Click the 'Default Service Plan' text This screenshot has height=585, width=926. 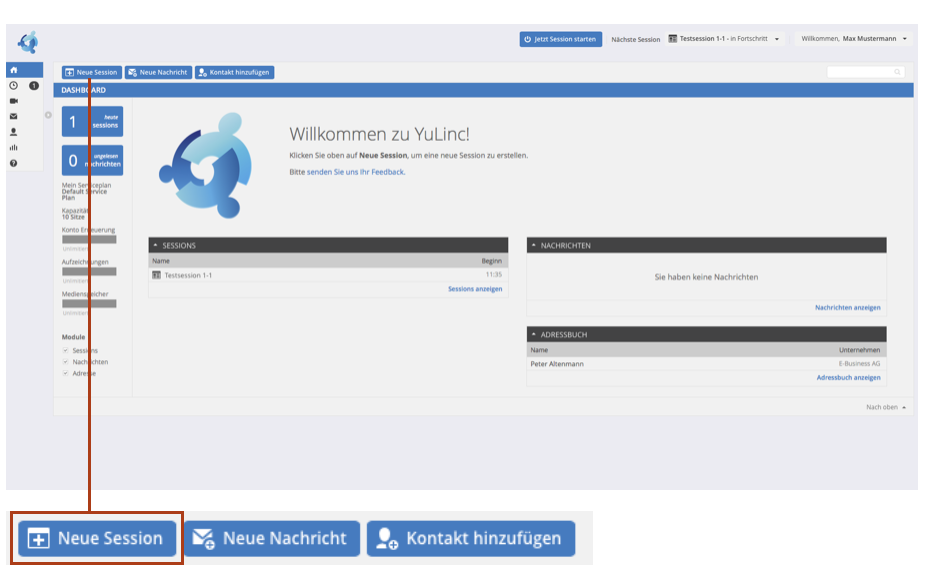pyautogui.click(x=85, y=195)
